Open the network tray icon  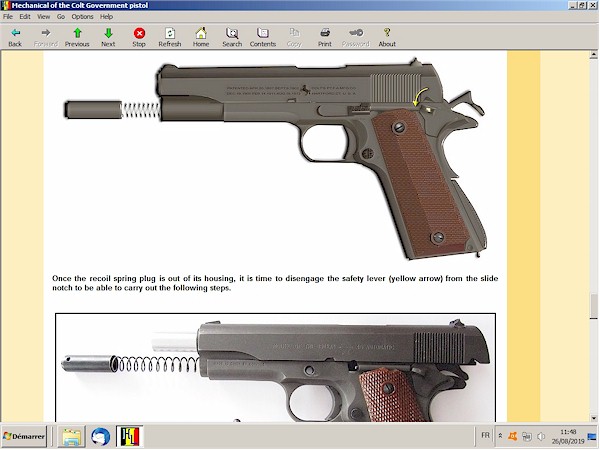click(527, 436)
